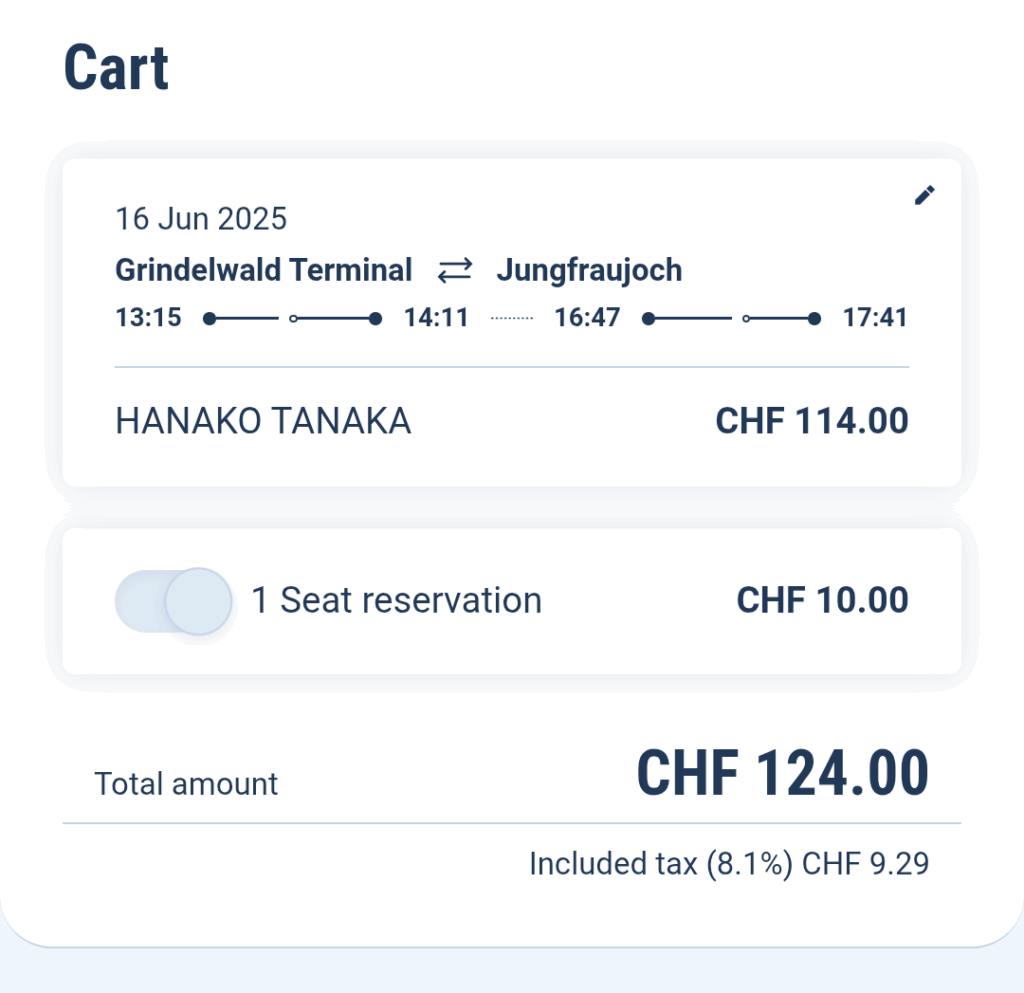Click the return journey route line
1024x993 pixels.
(731, 319)
